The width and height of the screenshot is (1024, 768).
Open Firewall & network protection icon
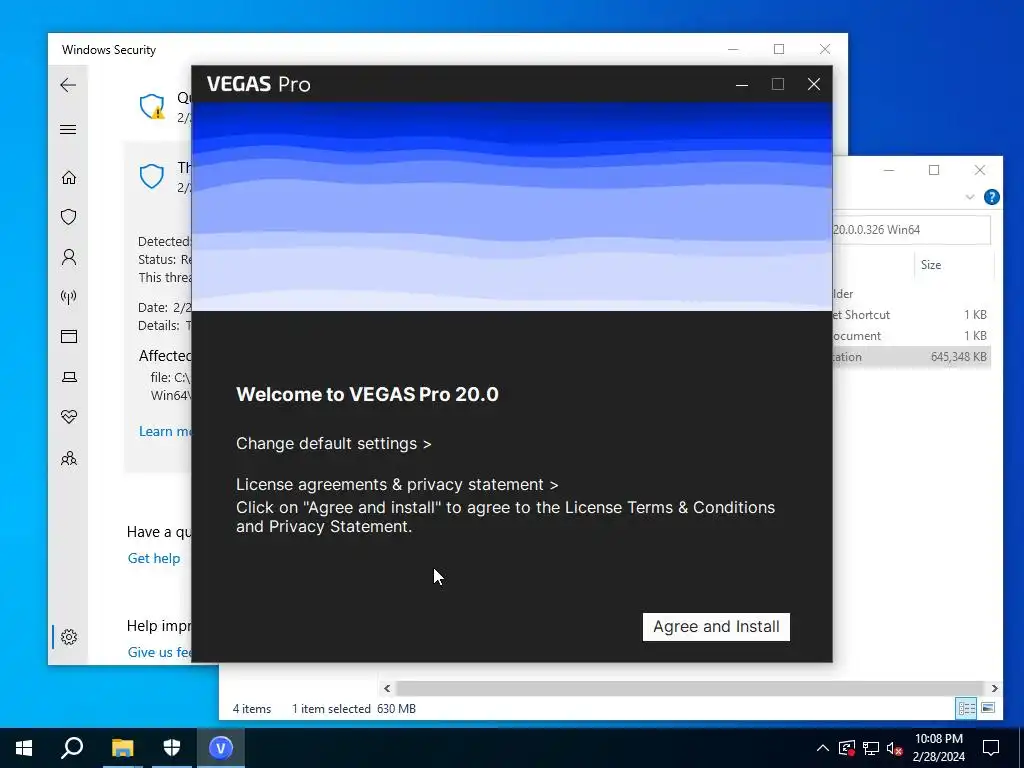(x=69, y=297)
